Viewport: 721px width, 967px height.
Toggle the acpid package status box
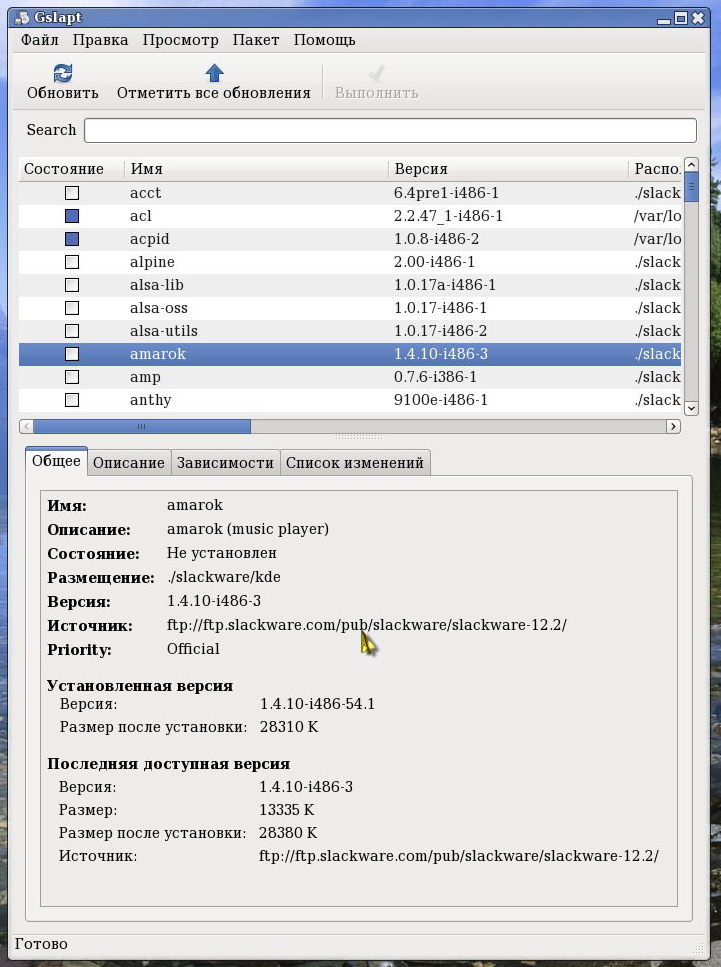coord(72,239)
